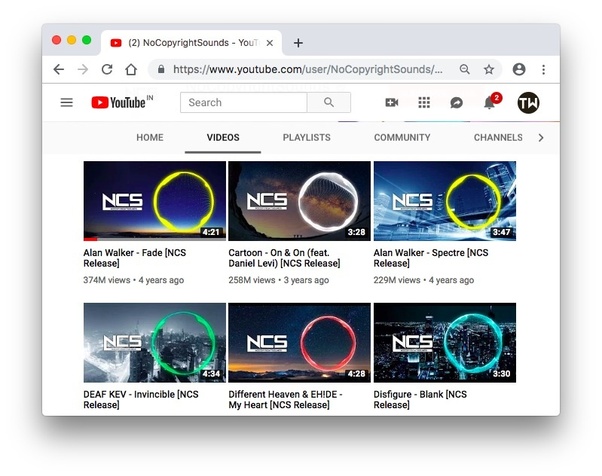Open the 'Cartoon - On & On' title link
This screenshot has height=476, width=602.
(284, 258)
